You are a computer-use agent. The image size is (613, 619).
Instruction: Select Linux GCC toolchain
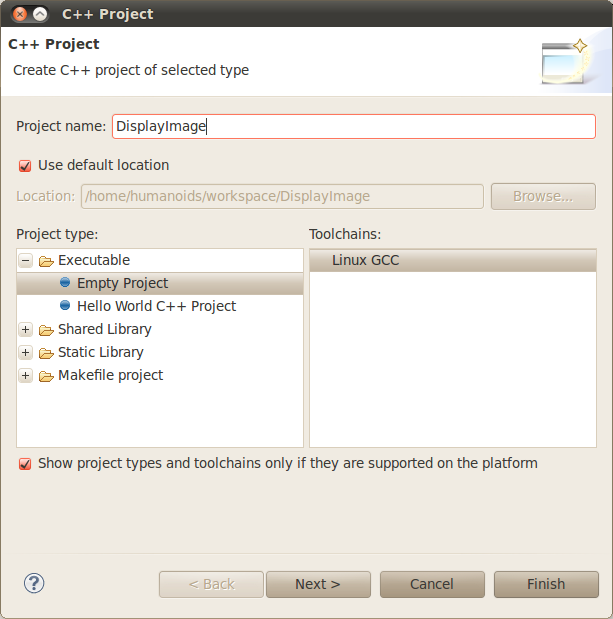[366, 260]
